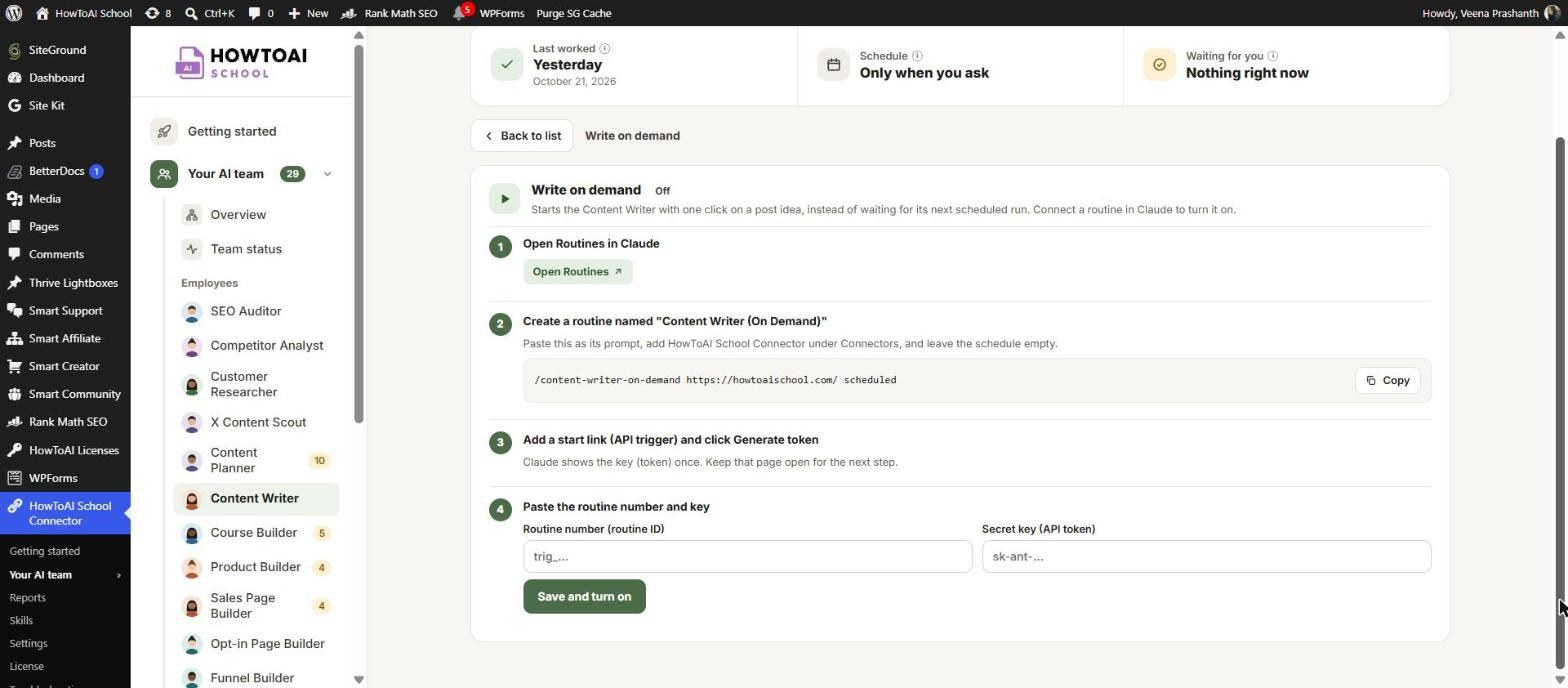Viewport: 1568px width, 688px height.
Task: Open Howdy, Veena Prashanth account menu
Action: click(1490, 13)
